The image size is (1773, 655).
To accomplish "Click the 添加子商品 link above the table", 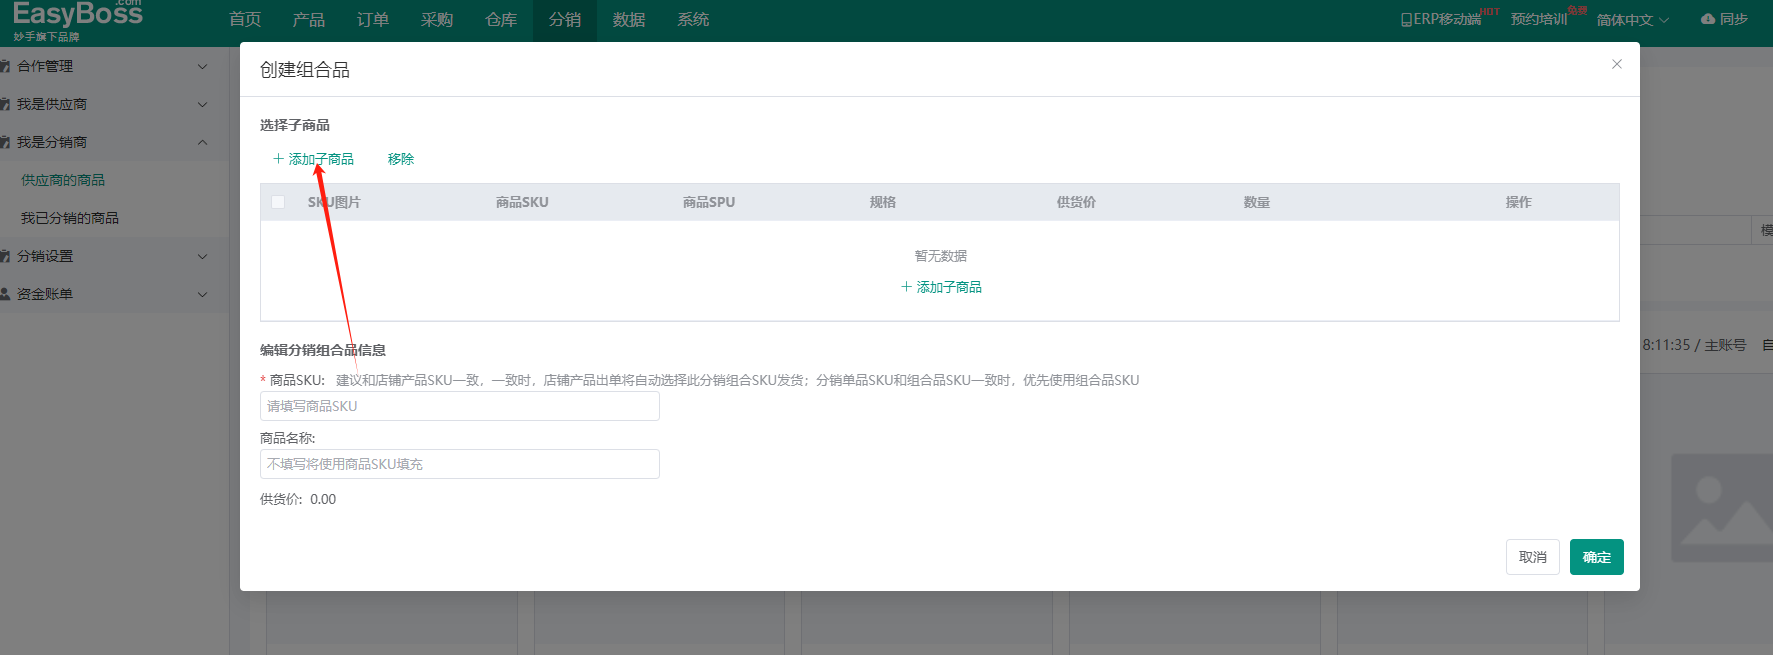I will pyautogui.click(x=313, y=159).
